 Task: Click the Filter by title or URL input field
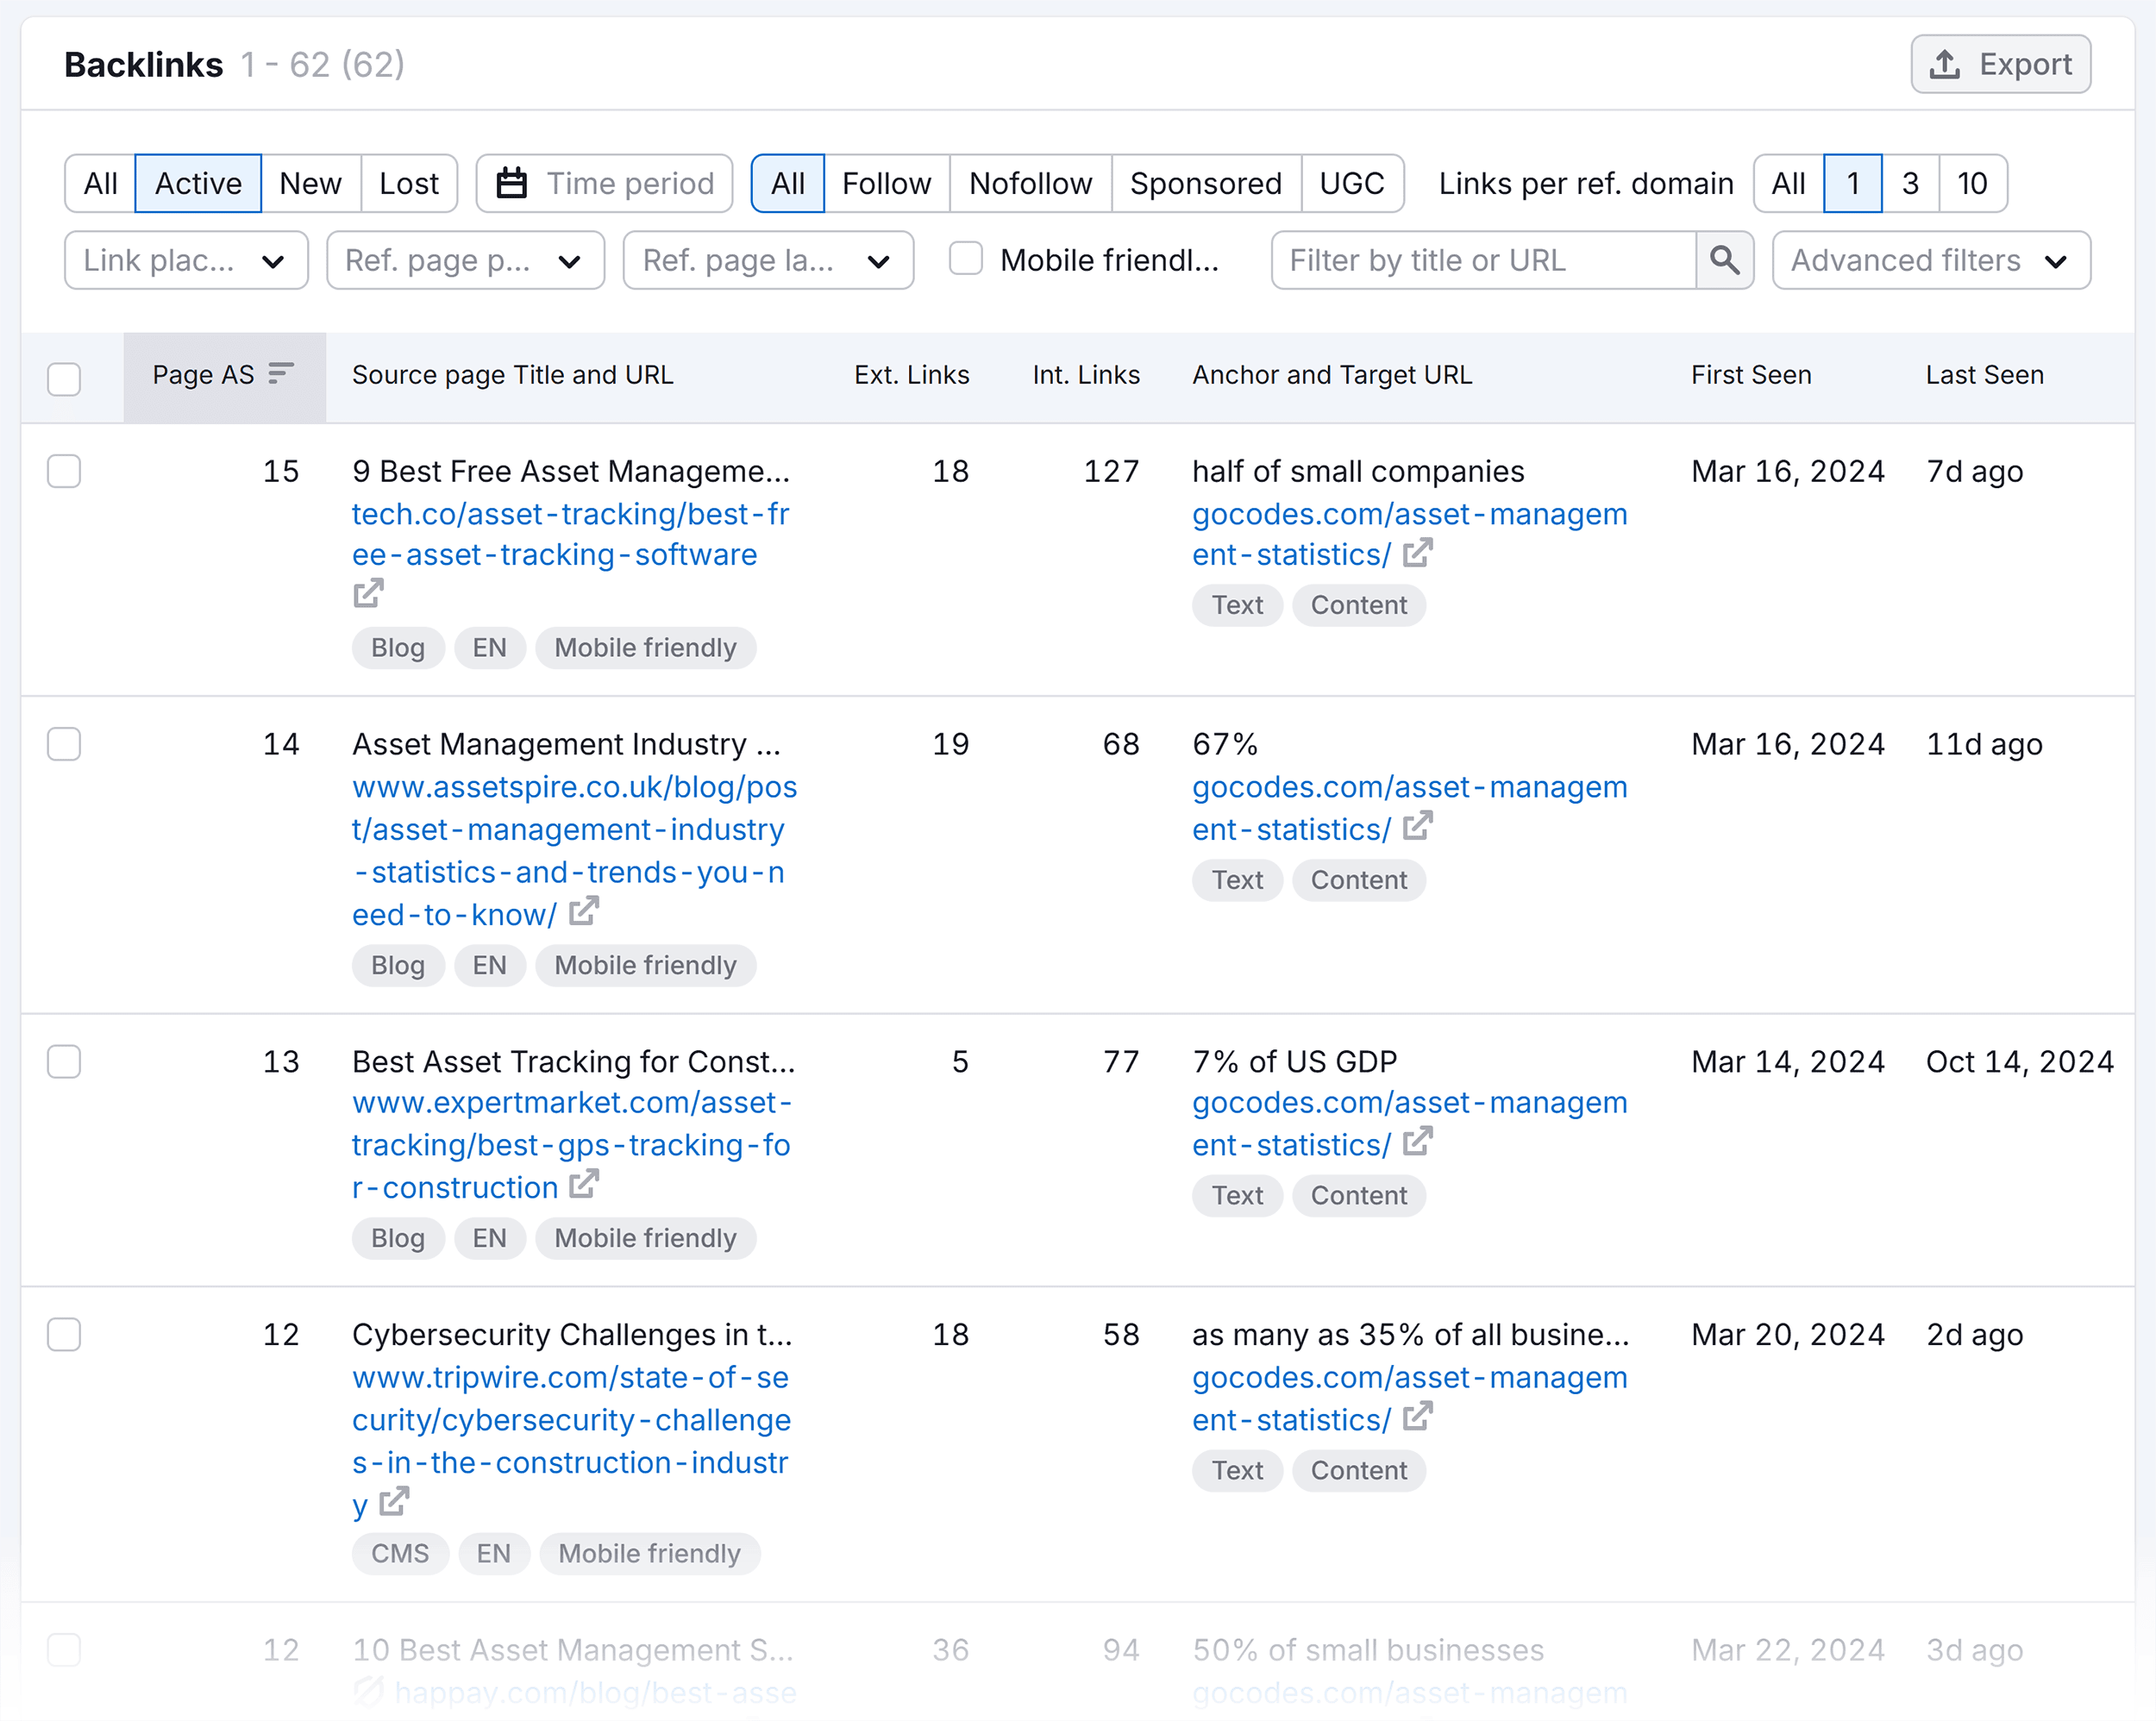pyautogui.click(x=1483, y=261)
